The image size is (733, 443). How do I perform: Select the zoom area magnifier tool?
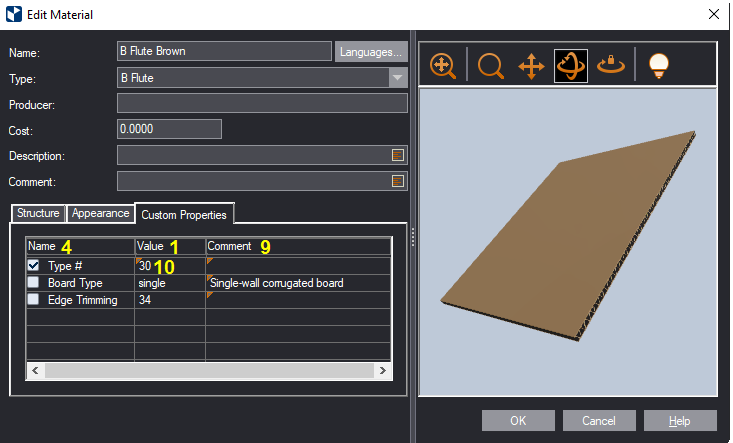pyautogui.click(x=490, y=66)
